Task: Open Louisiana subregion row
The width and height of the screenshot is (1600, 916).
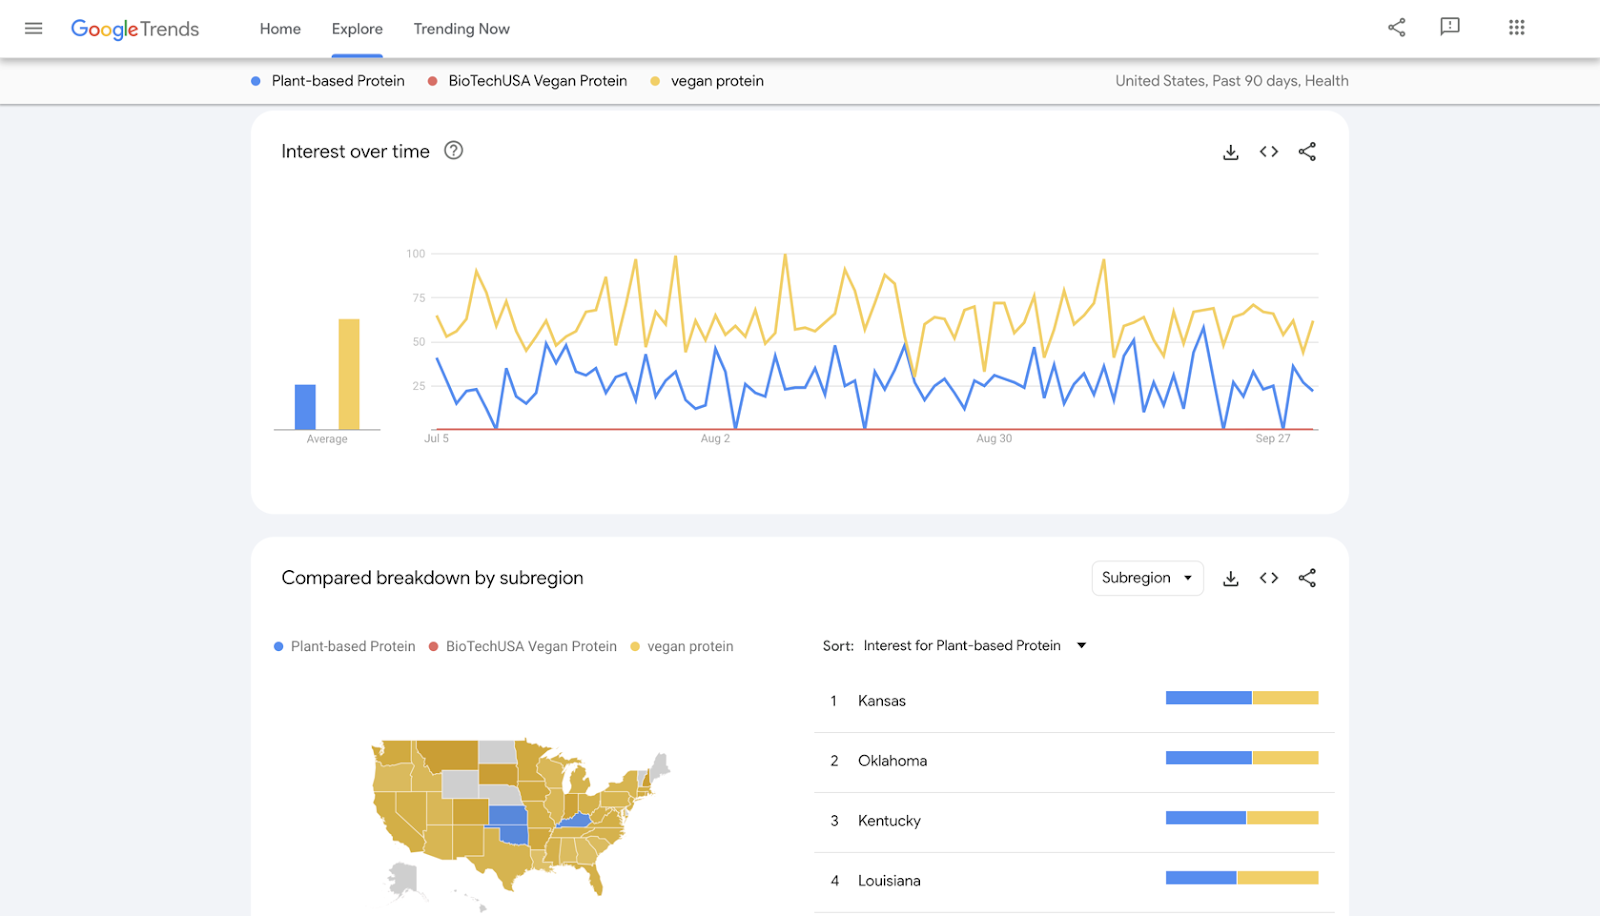Action: tap(1074, 881)
